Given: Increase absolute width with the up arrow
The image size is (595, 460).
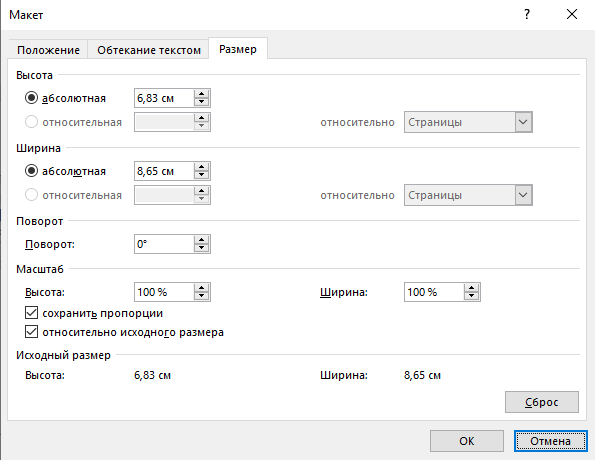Looking at the screenshot, I should tap(201, 167).
